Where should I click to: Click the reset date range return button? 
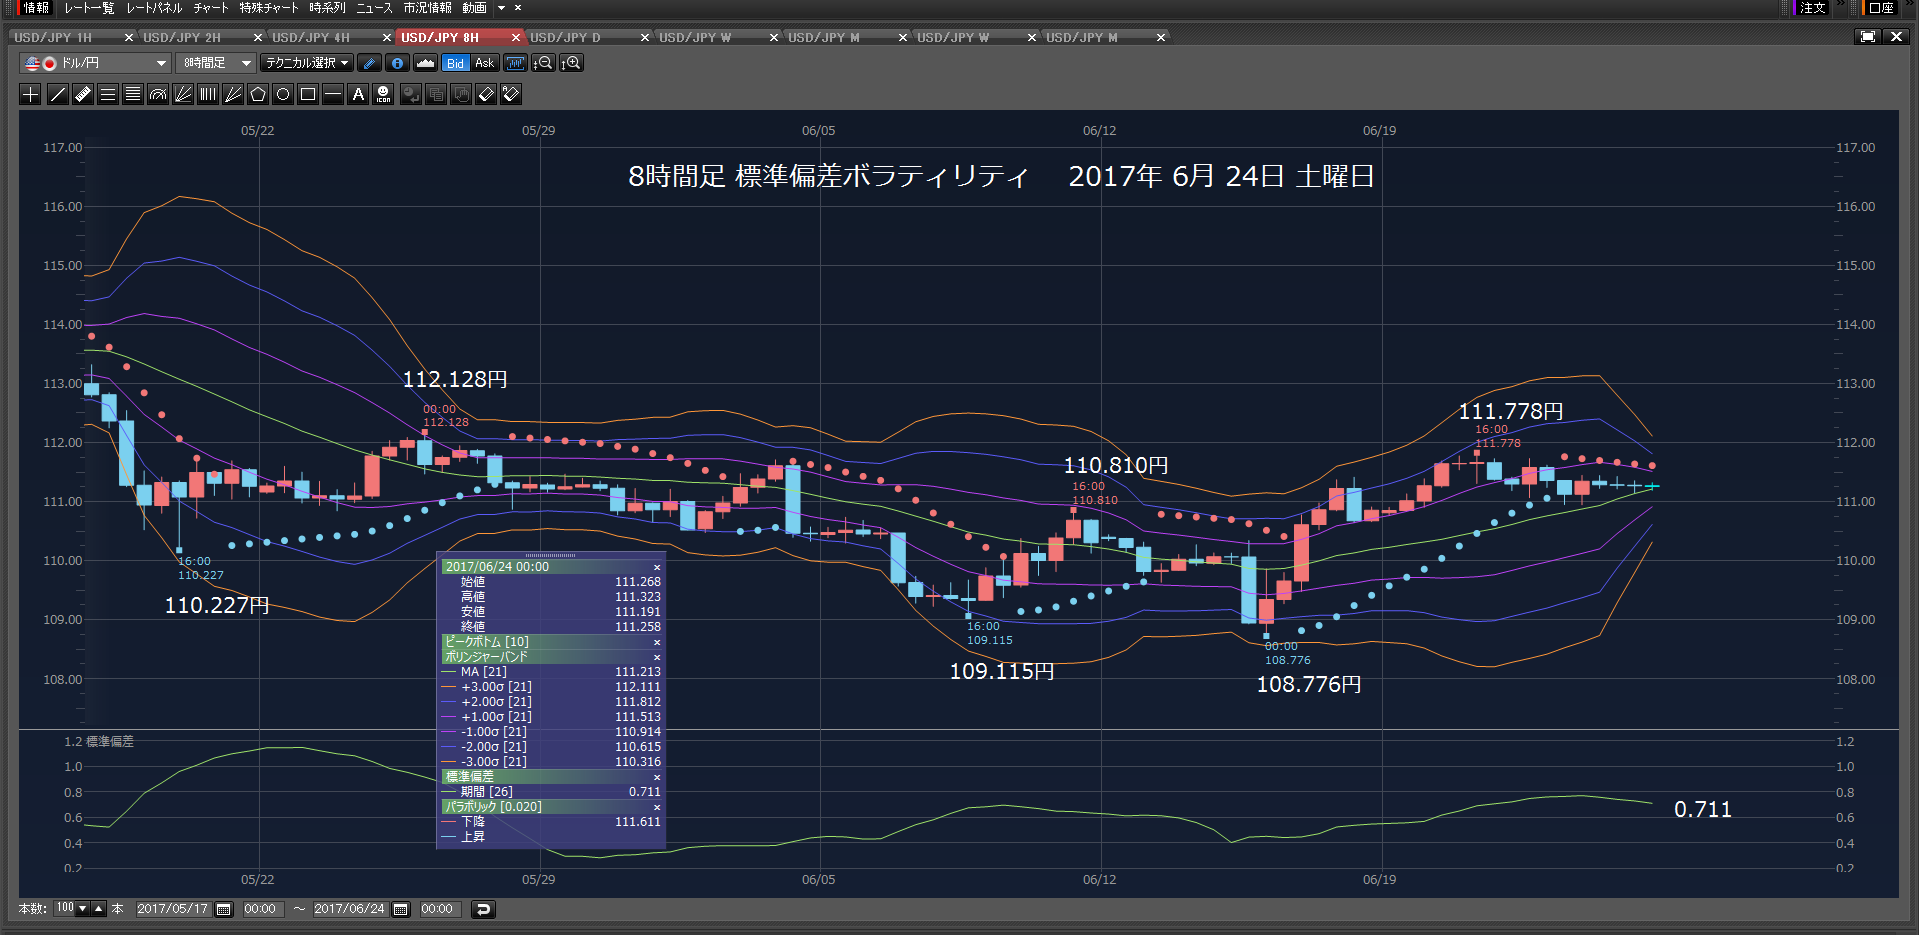(x=483, y=909)
